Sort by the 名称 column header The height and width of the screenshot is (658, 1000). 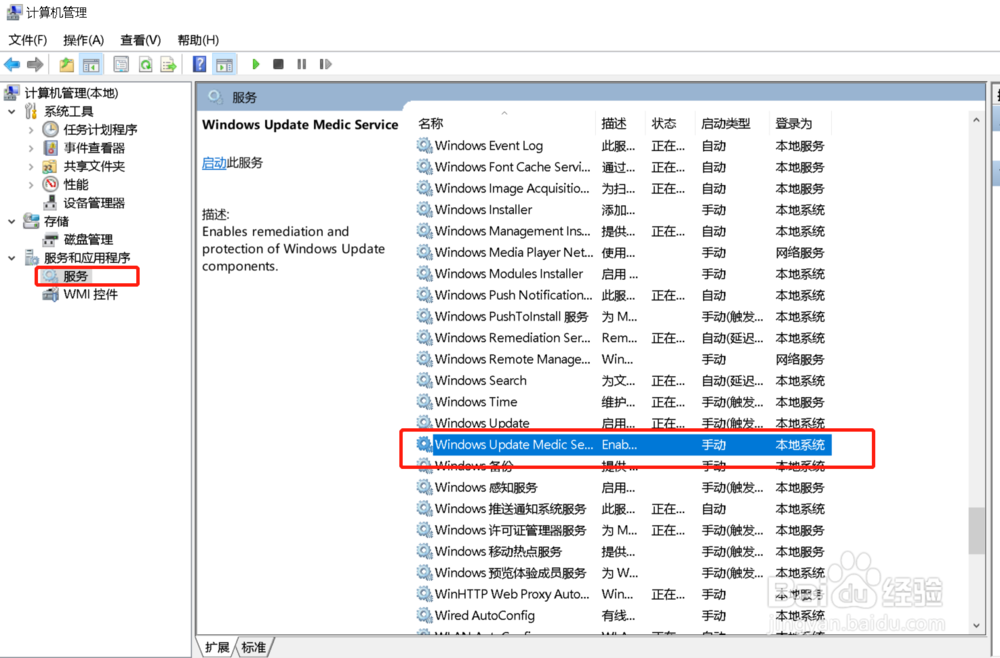tap(504, 123)
